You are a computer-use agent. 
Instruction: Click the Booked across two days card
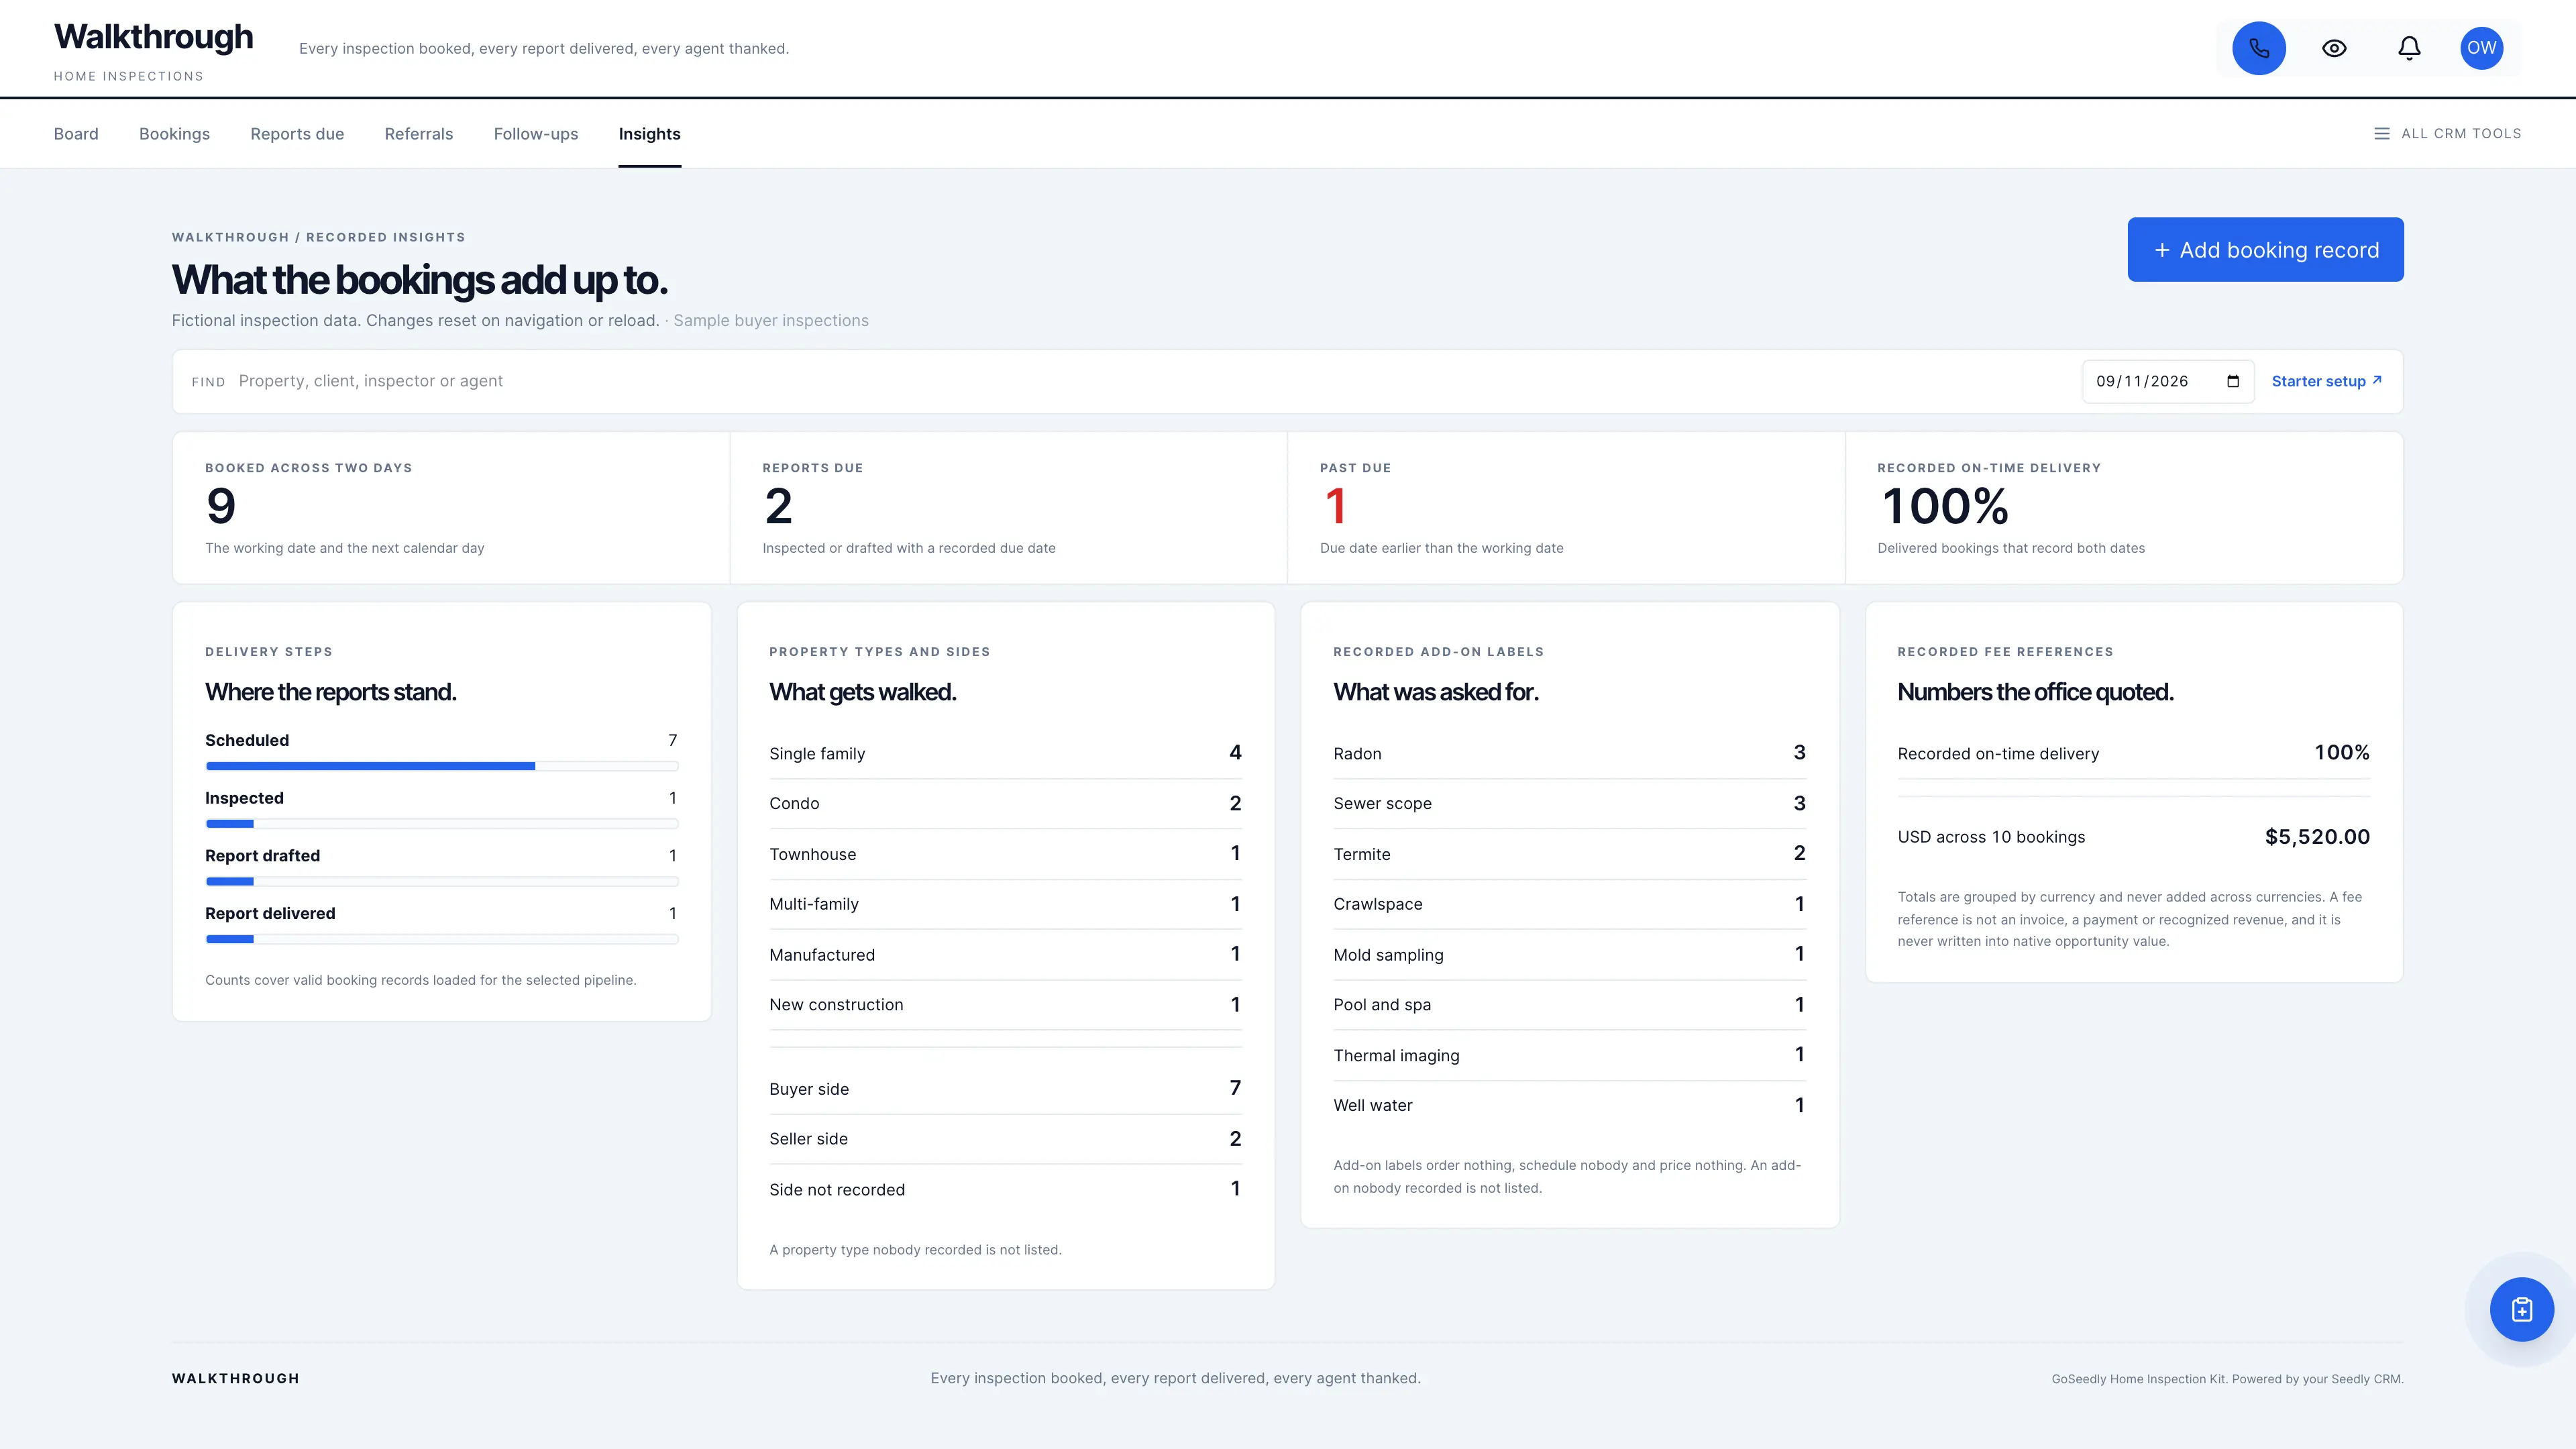click(x=451, y=508)
